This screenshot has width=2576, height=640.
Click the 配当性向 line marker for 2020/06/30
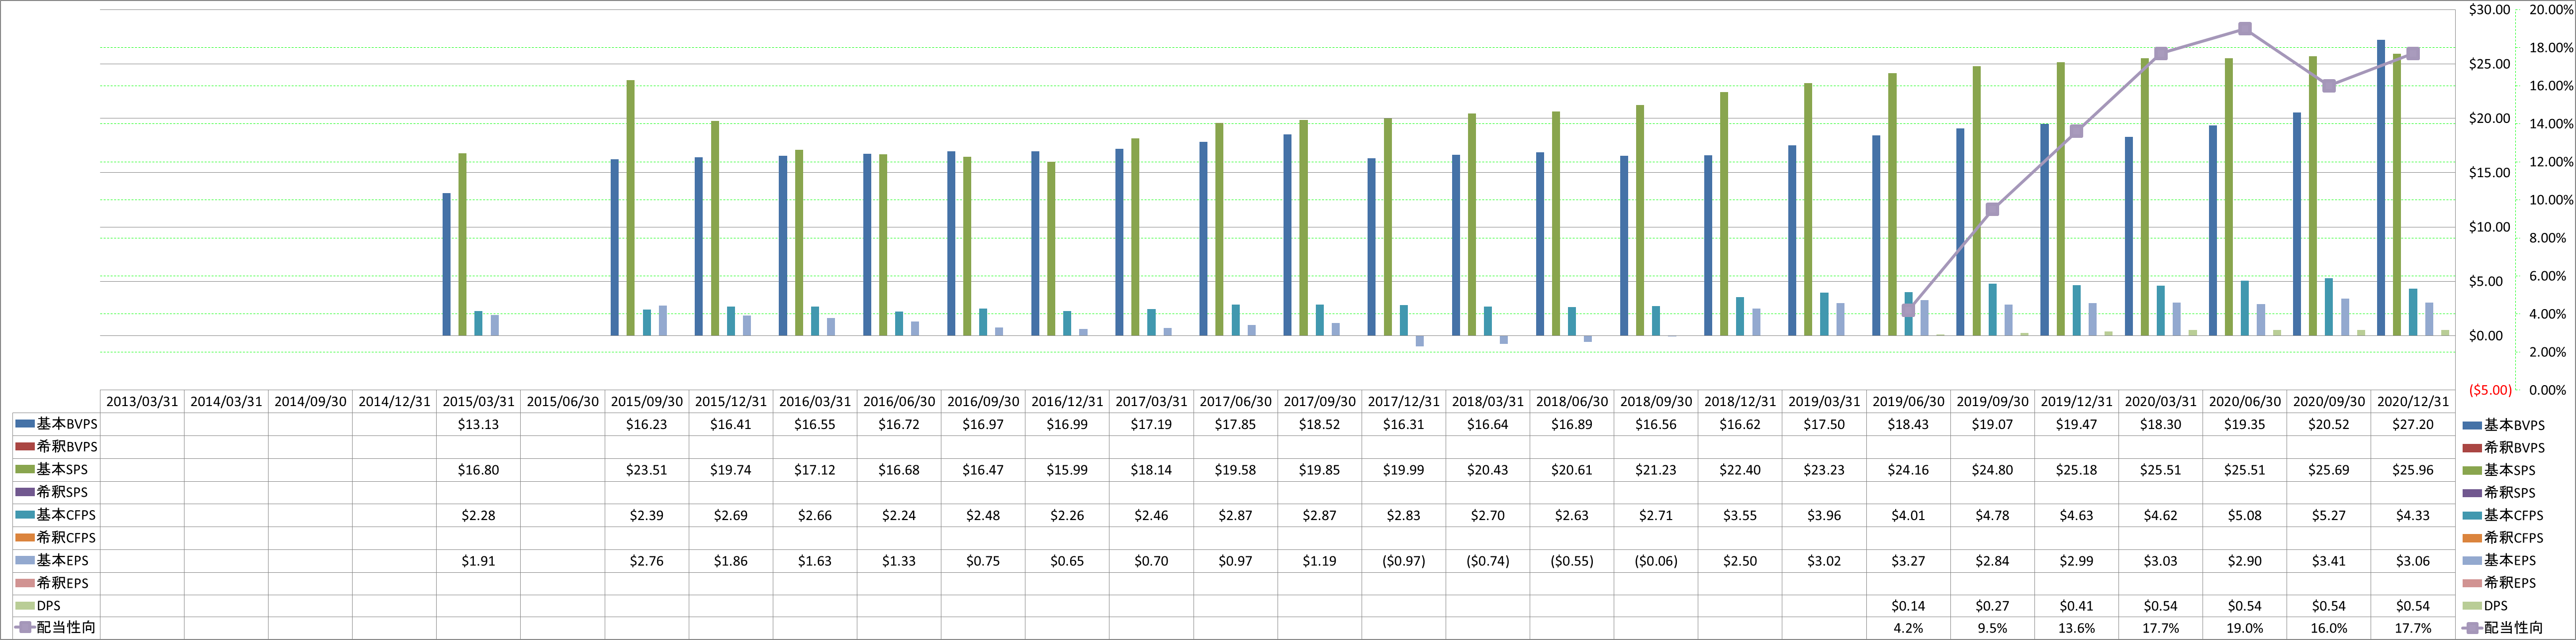pos(2244,29)
